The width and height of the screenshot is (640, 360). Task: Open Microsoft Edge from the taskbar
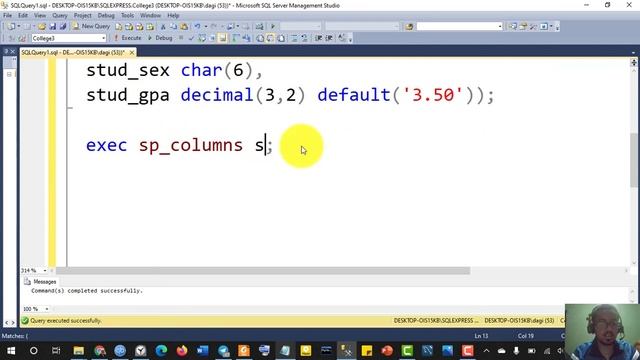point(161,351)
